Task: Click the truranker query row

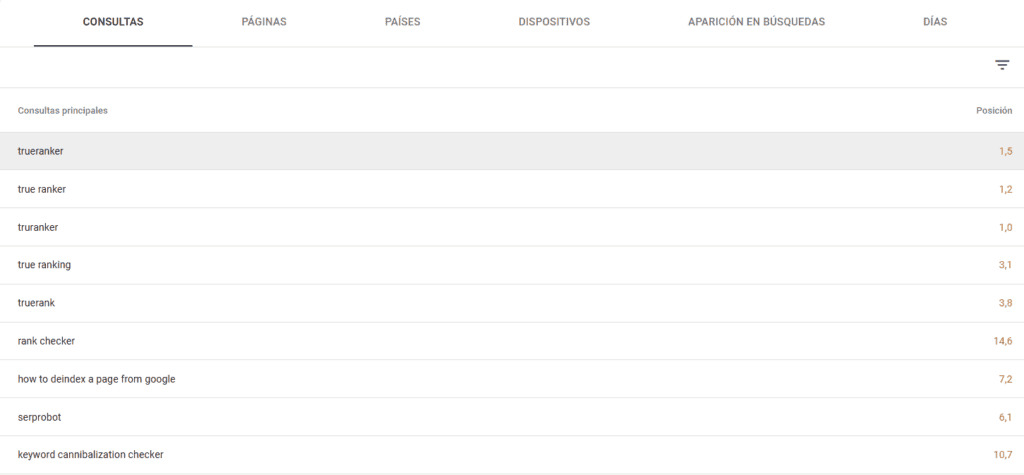Action: click(38, 227)
